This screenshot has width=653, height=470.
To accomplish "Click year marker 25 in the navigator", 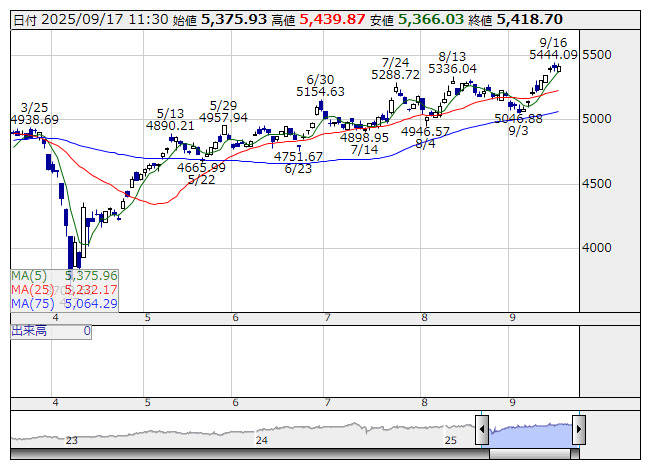I will pos(451,440).
